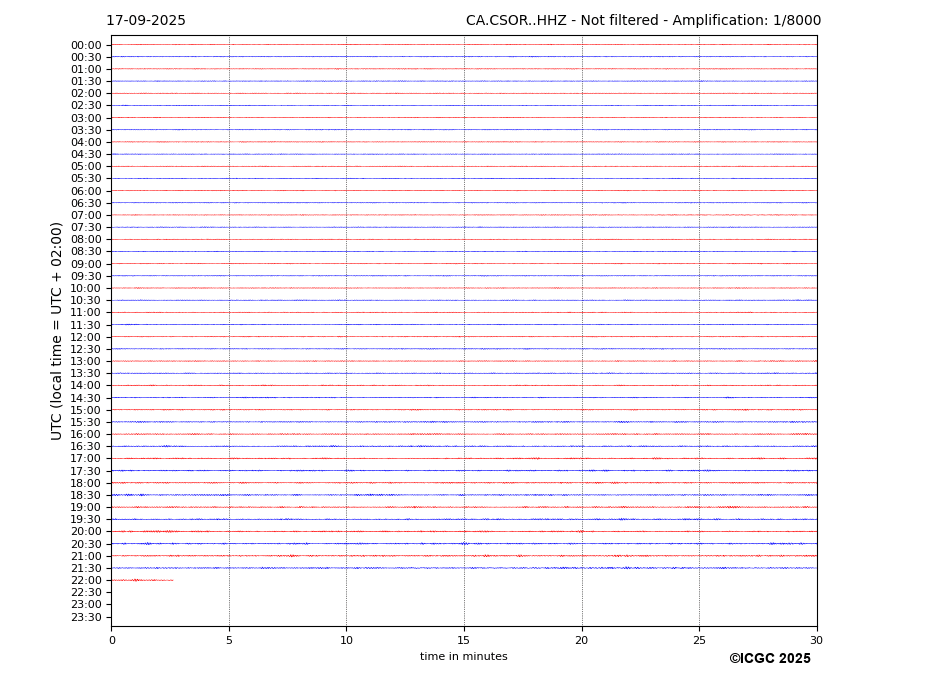Select the 08:30 time row label

coord(86,252)
